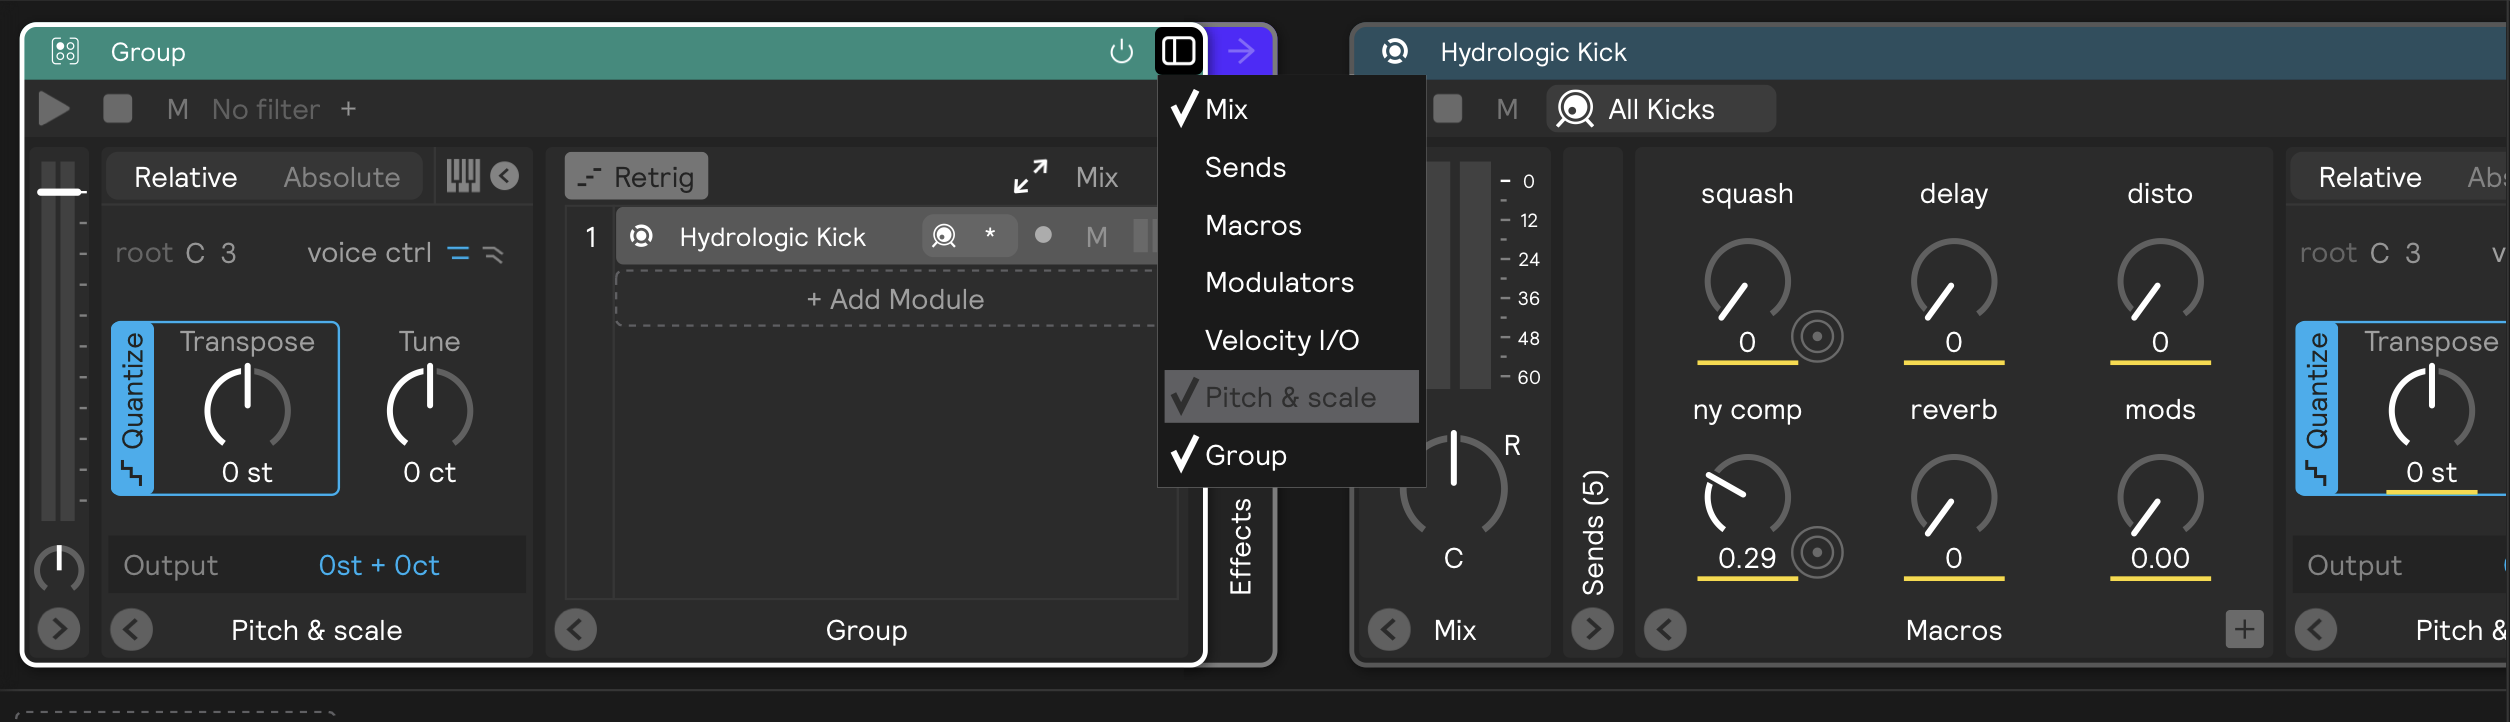
Task: Choose Velocity I/O from the panel menu
Action: tap(1292, 340)
